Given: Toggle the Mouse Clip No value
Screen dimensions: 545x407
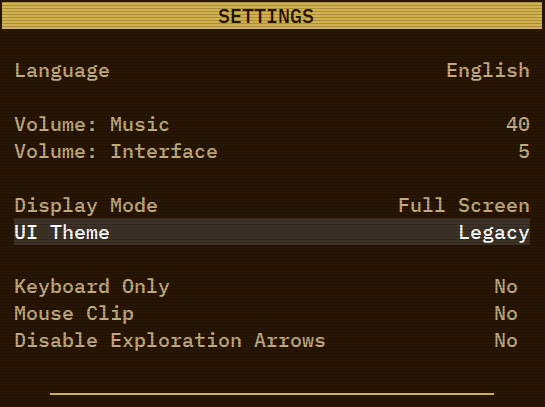Looking at the screenshot, I should pos(506,314).
